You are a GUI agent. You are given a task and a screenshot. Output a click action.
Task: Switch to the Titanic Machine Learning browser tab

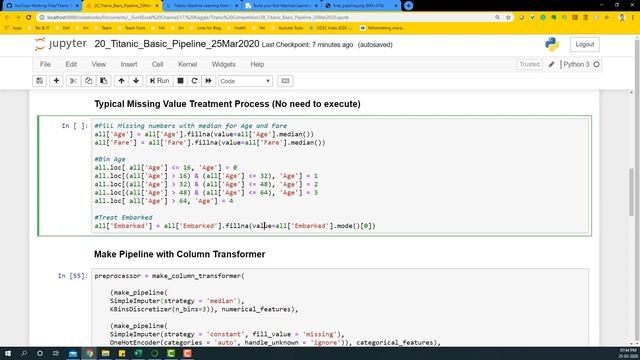pos(202,6)
